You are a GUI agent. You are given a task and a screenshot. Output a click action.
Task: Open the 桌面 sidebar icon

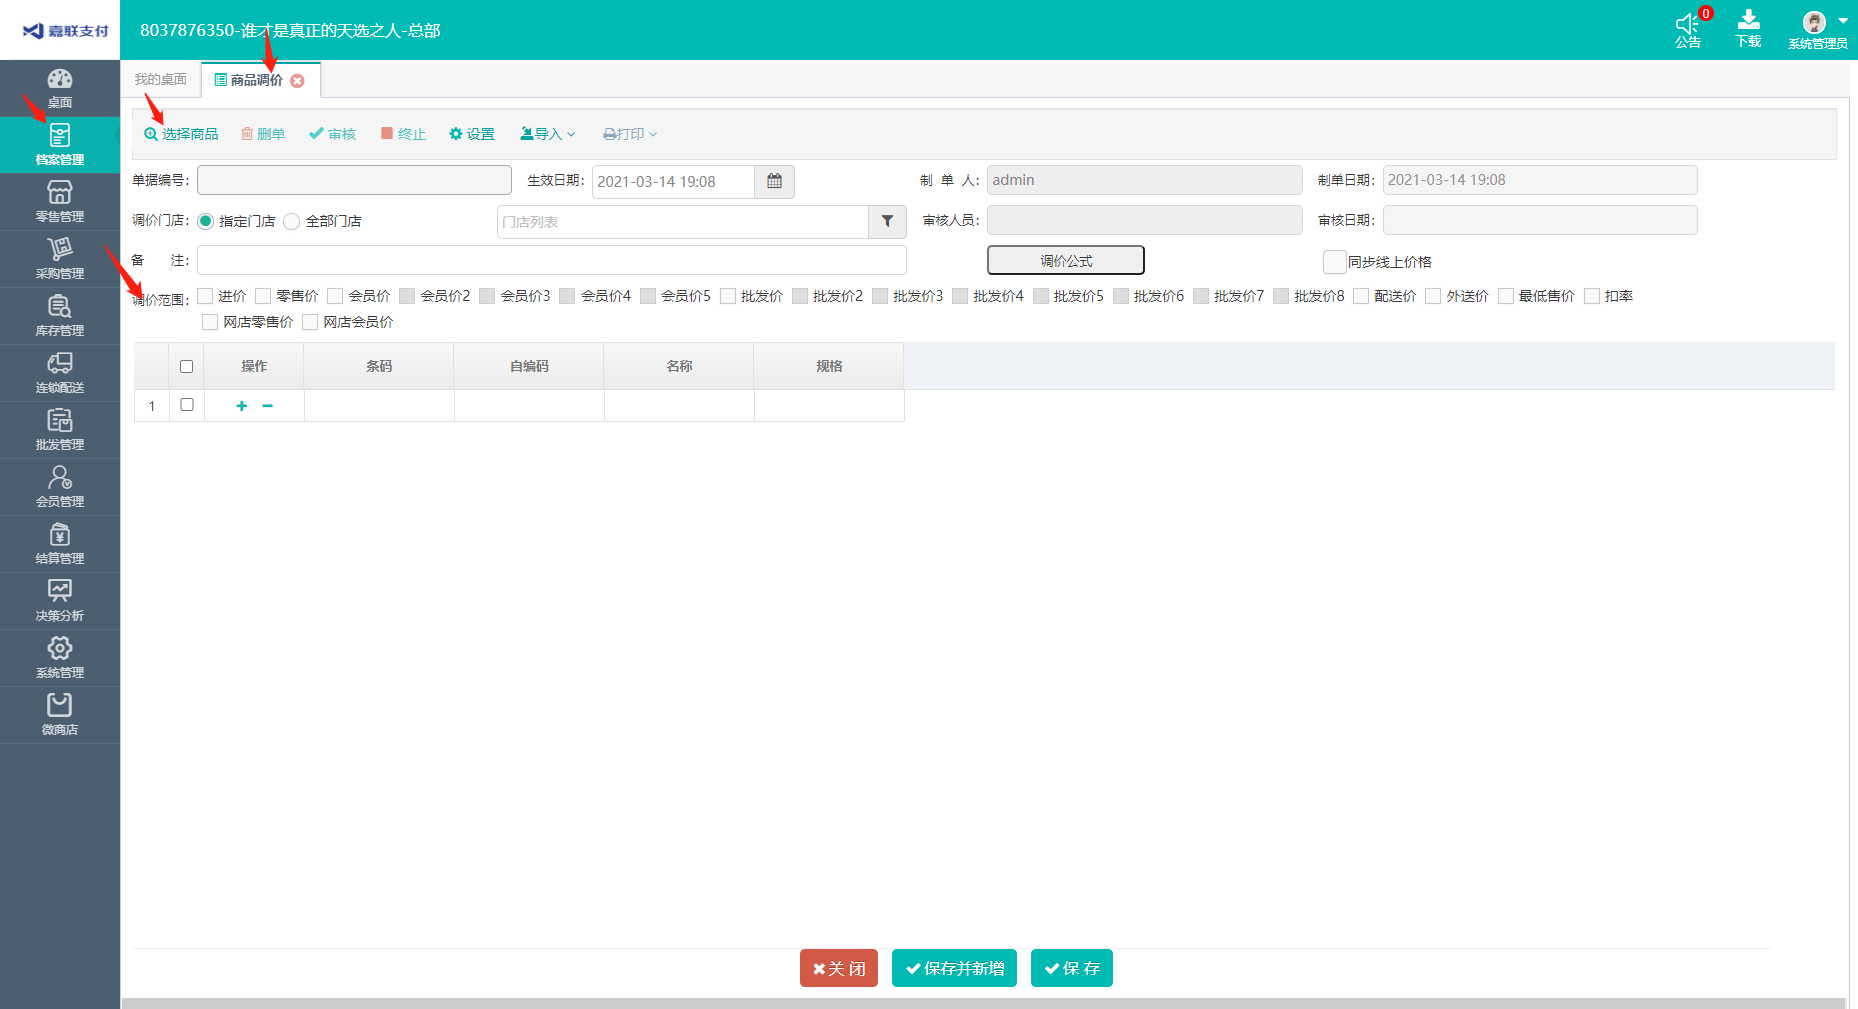[x=60, y=88]
